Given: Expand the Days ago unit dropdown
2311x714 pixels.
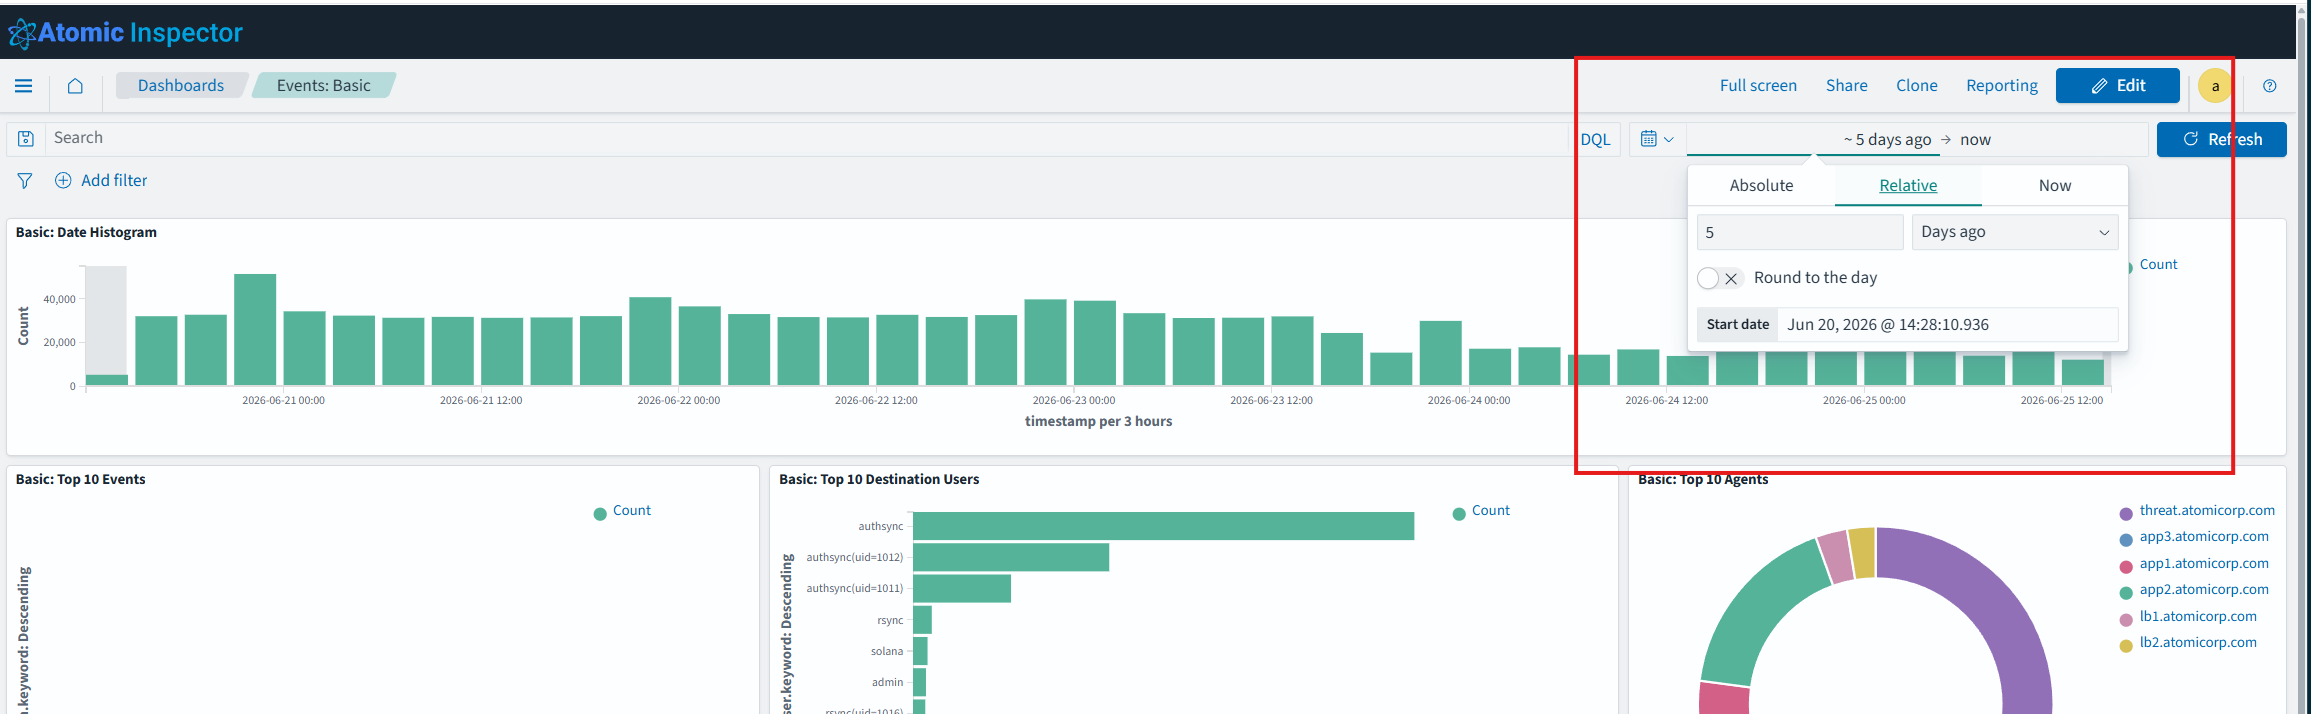Looking at the screenshot, I should 2014,232.
